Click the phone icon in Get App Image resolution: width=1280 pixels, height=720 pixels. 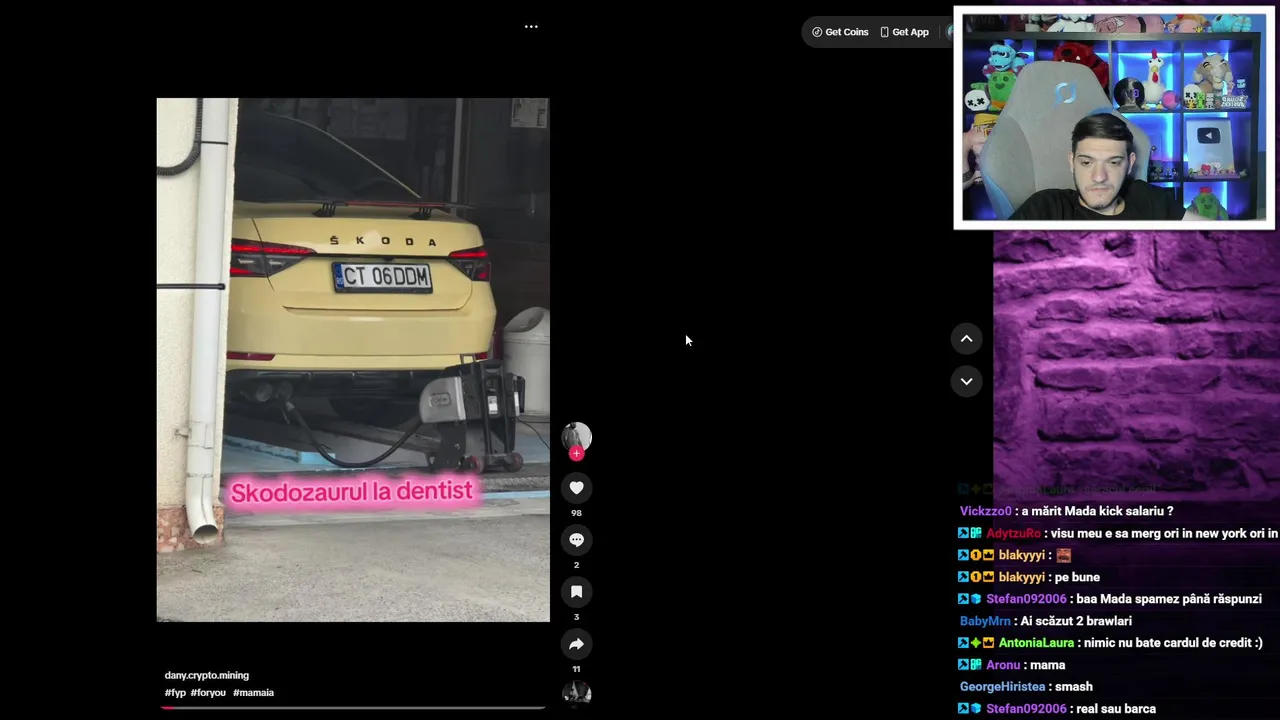[x=884, y=32]
